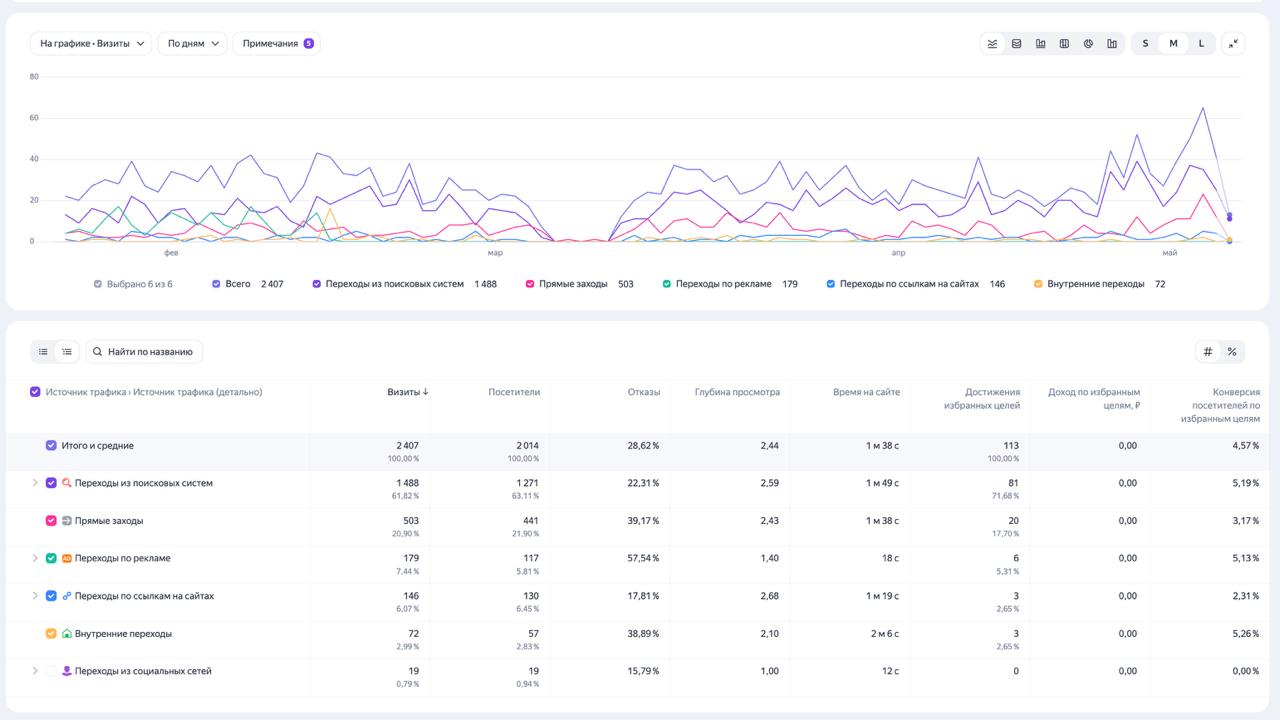1280x720 pixels.
Task: Select the pie chart view icon
Action: click(1088, 43)
